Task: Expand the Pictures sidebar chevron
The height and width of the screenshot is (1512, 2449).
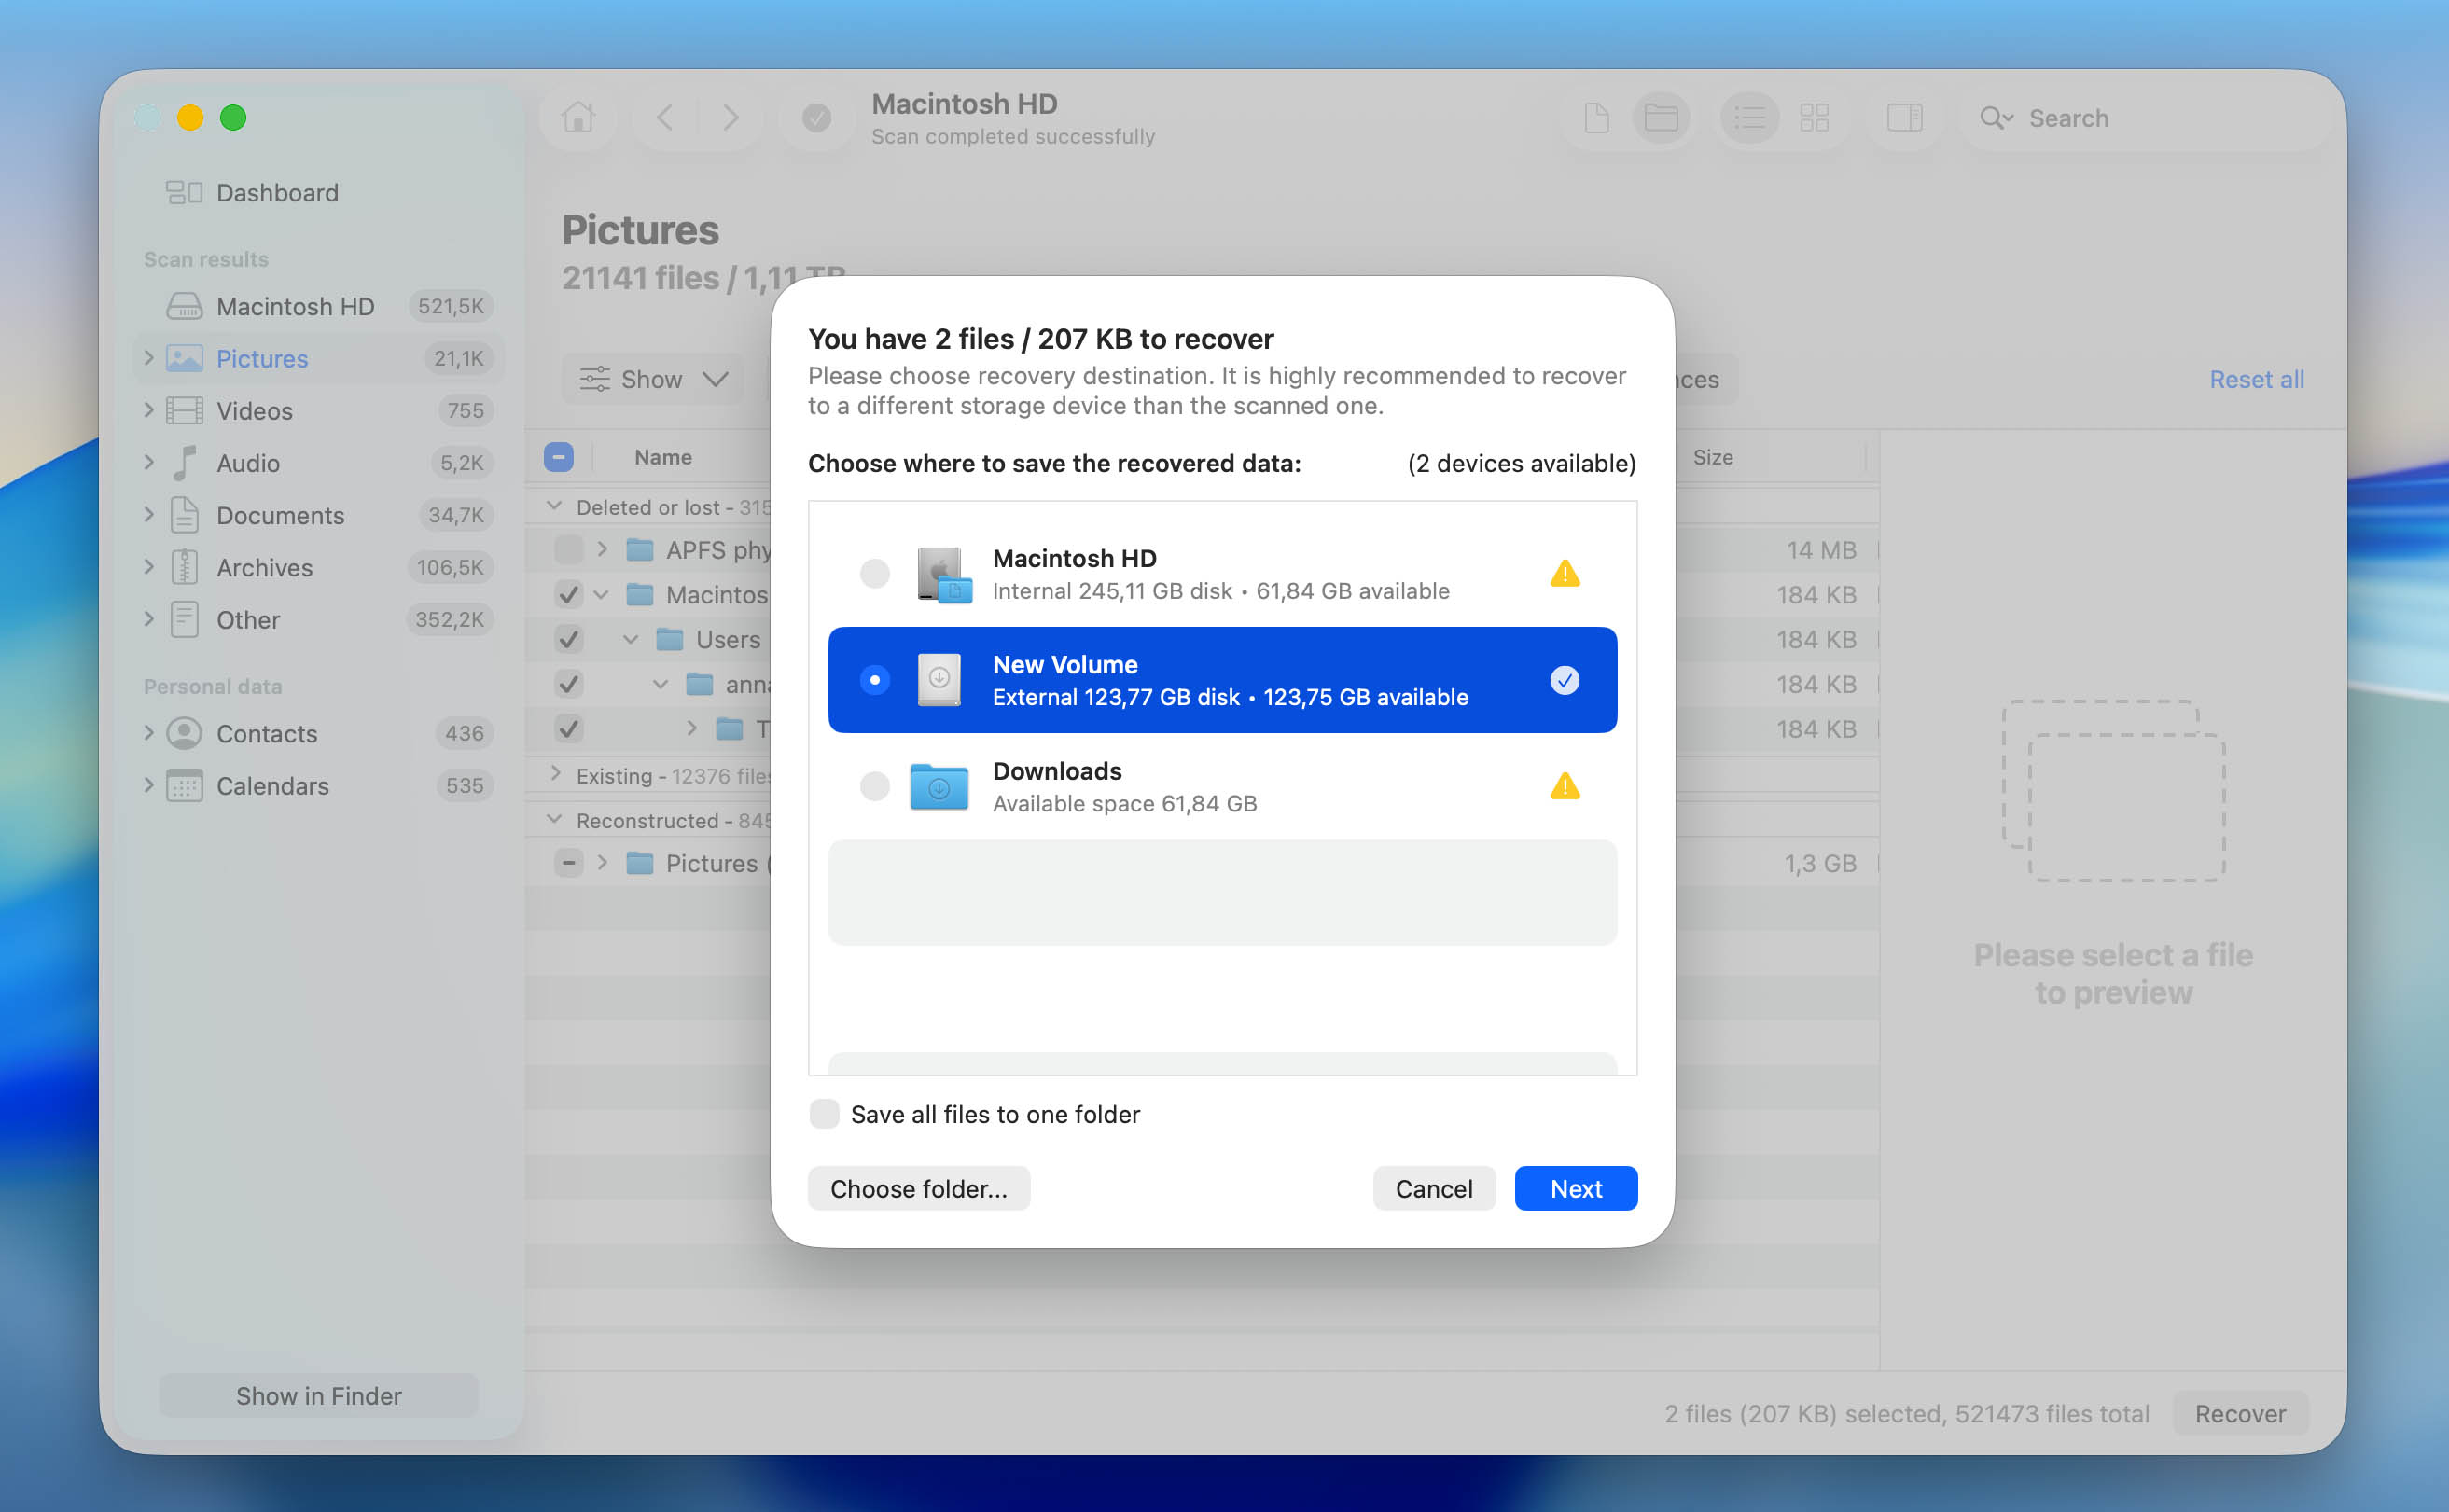Action: click(148, 357)
